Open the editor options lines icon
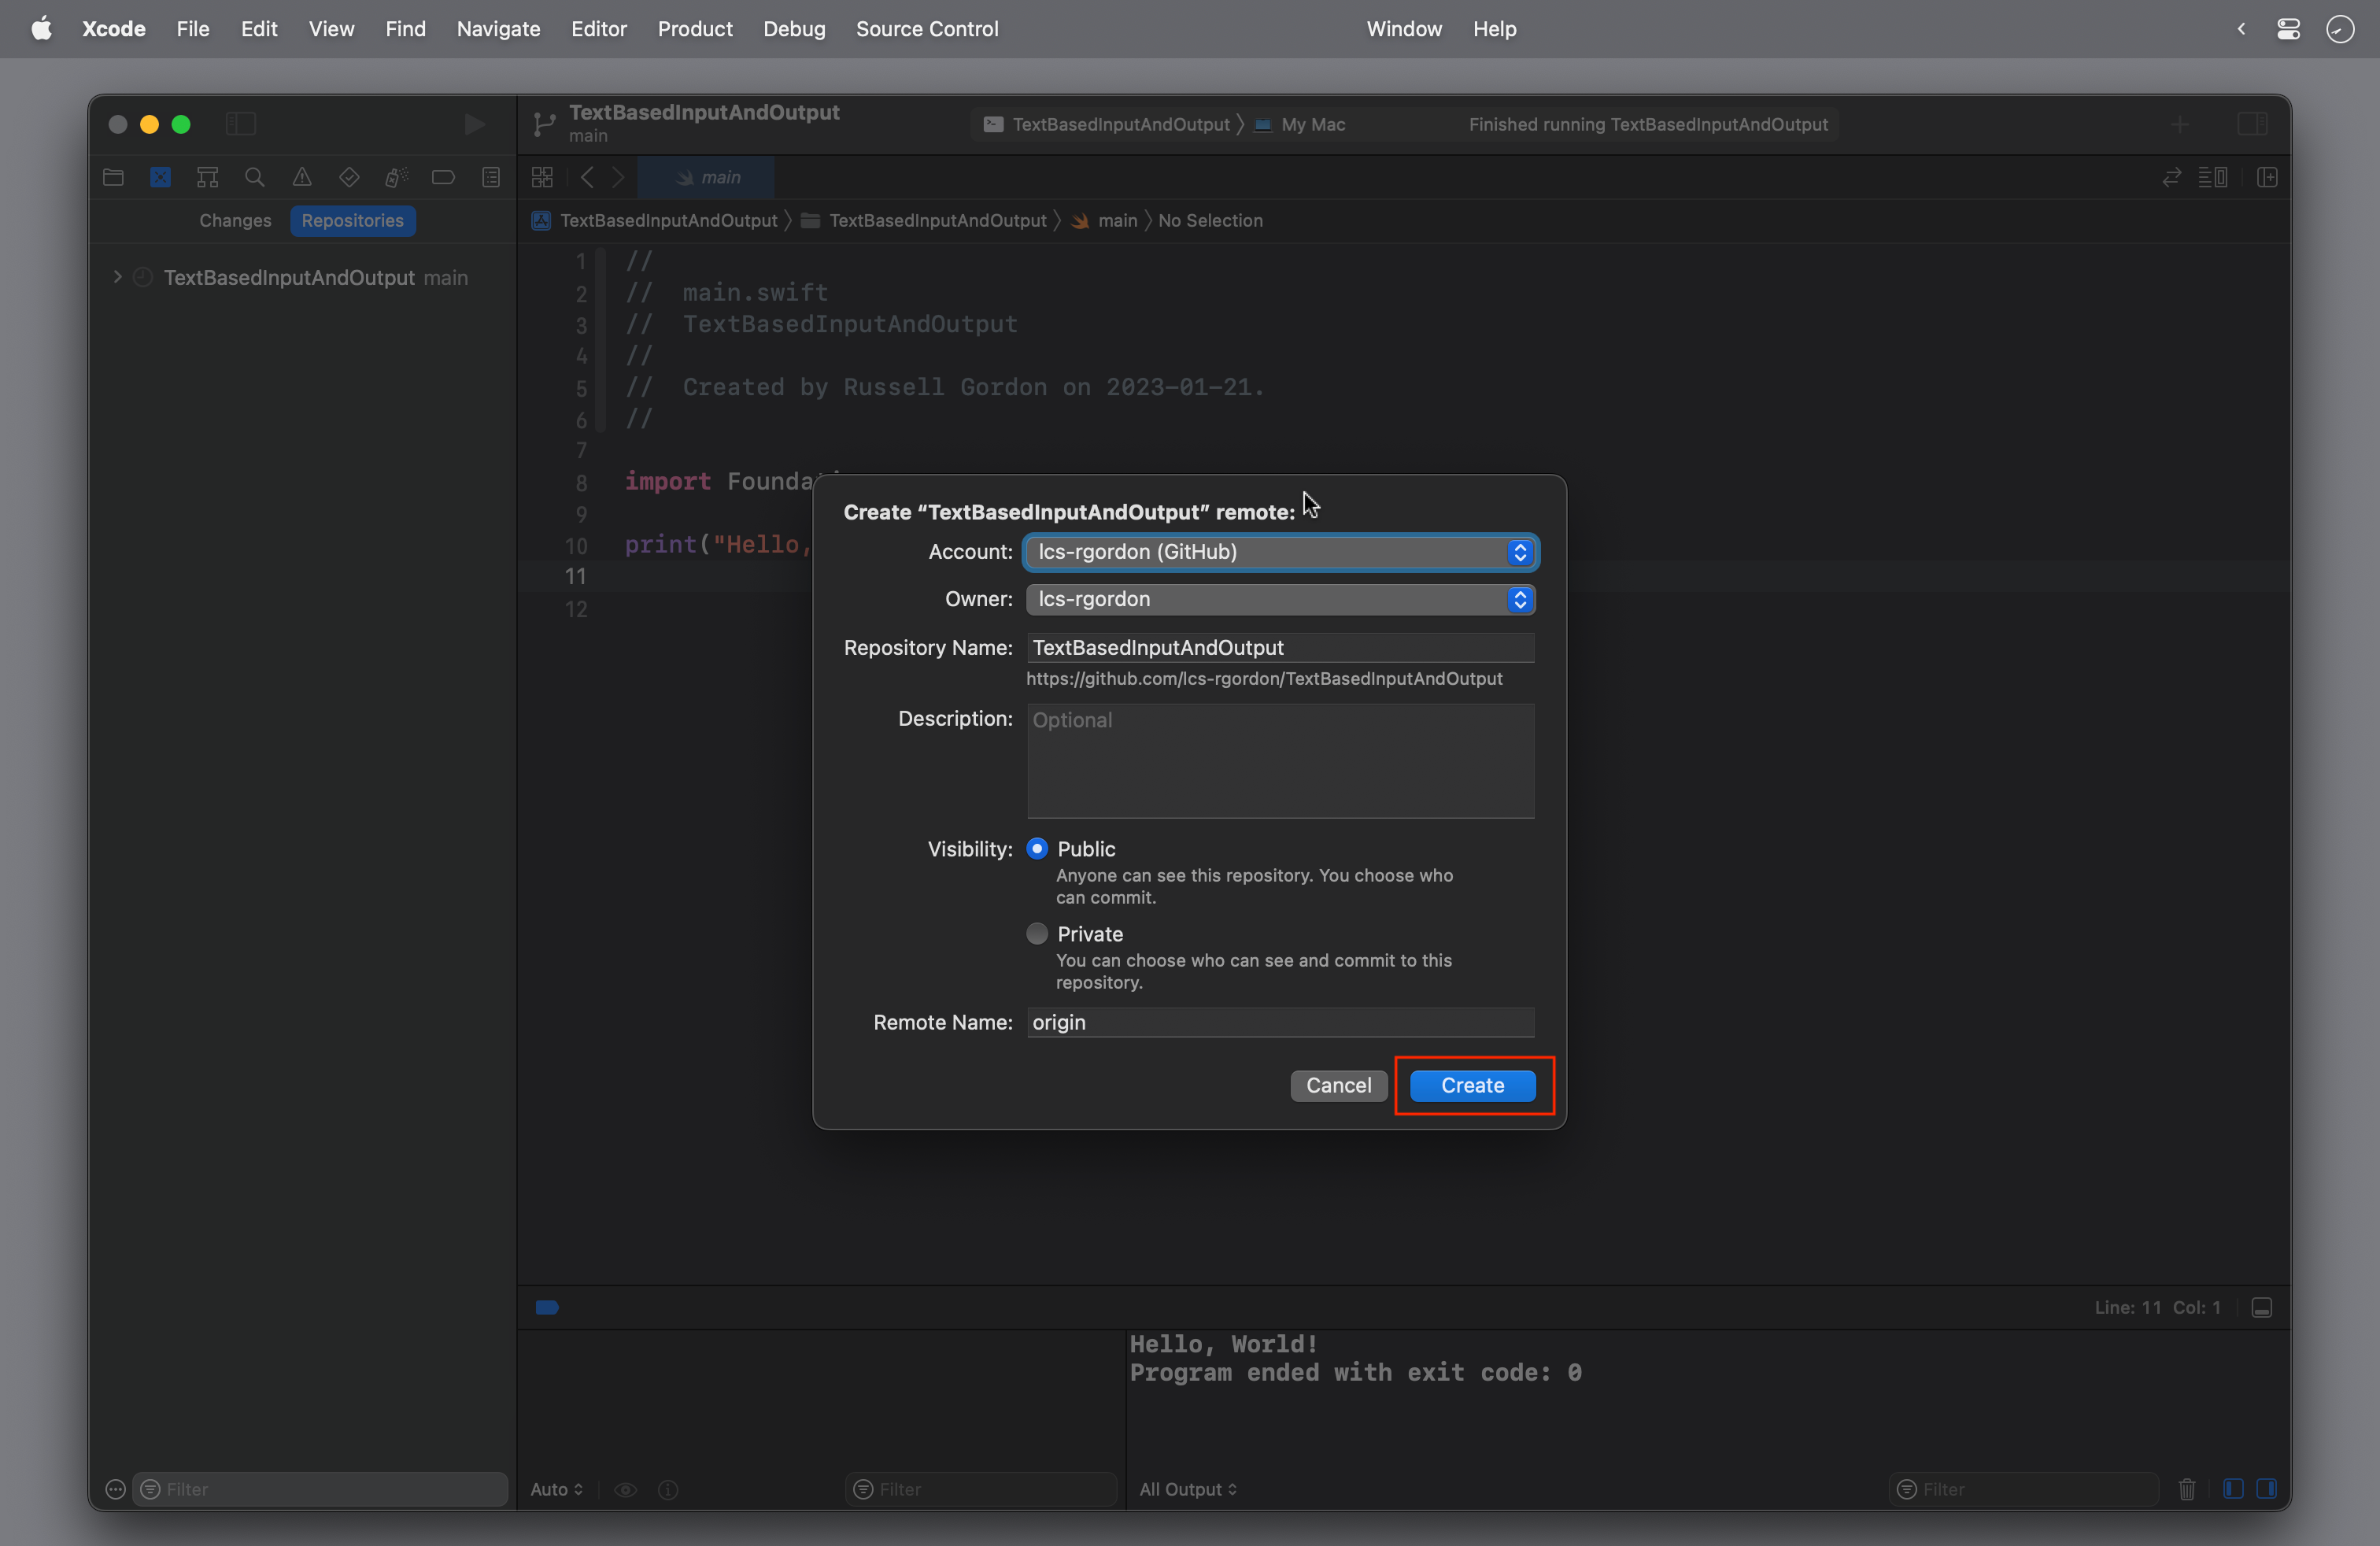Screen dimensions: 2380x1546 pos(2212,177)
